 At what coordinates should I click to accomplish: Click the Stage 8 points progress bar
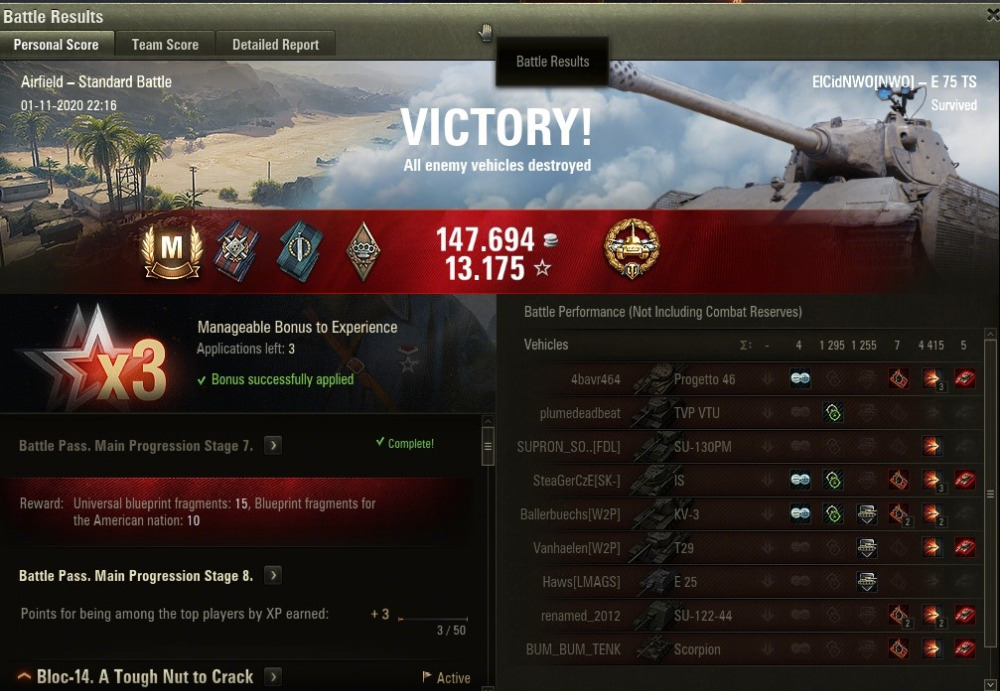433,618
